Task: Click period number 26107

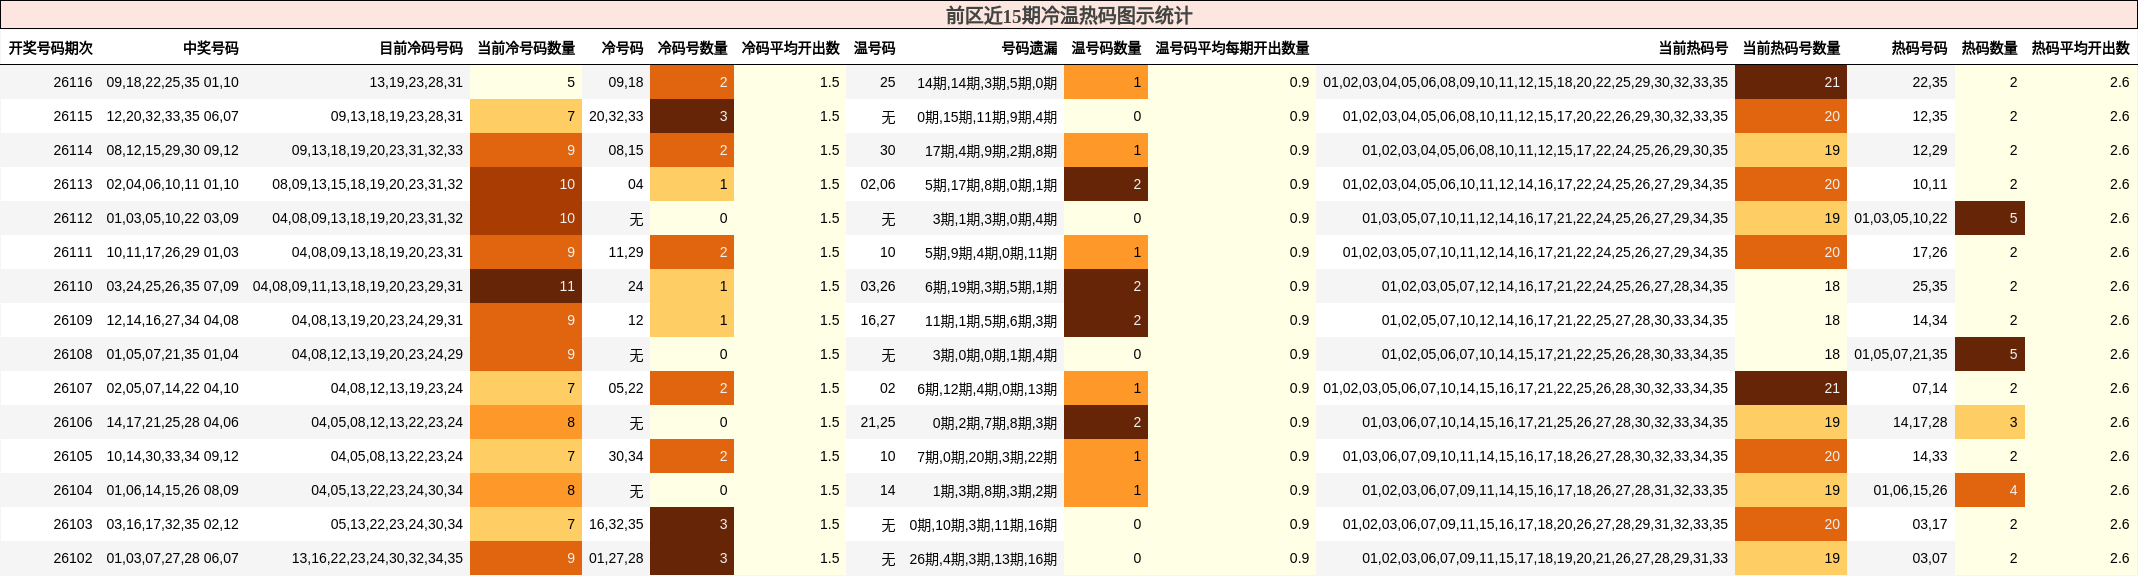Action: [73, 388]
